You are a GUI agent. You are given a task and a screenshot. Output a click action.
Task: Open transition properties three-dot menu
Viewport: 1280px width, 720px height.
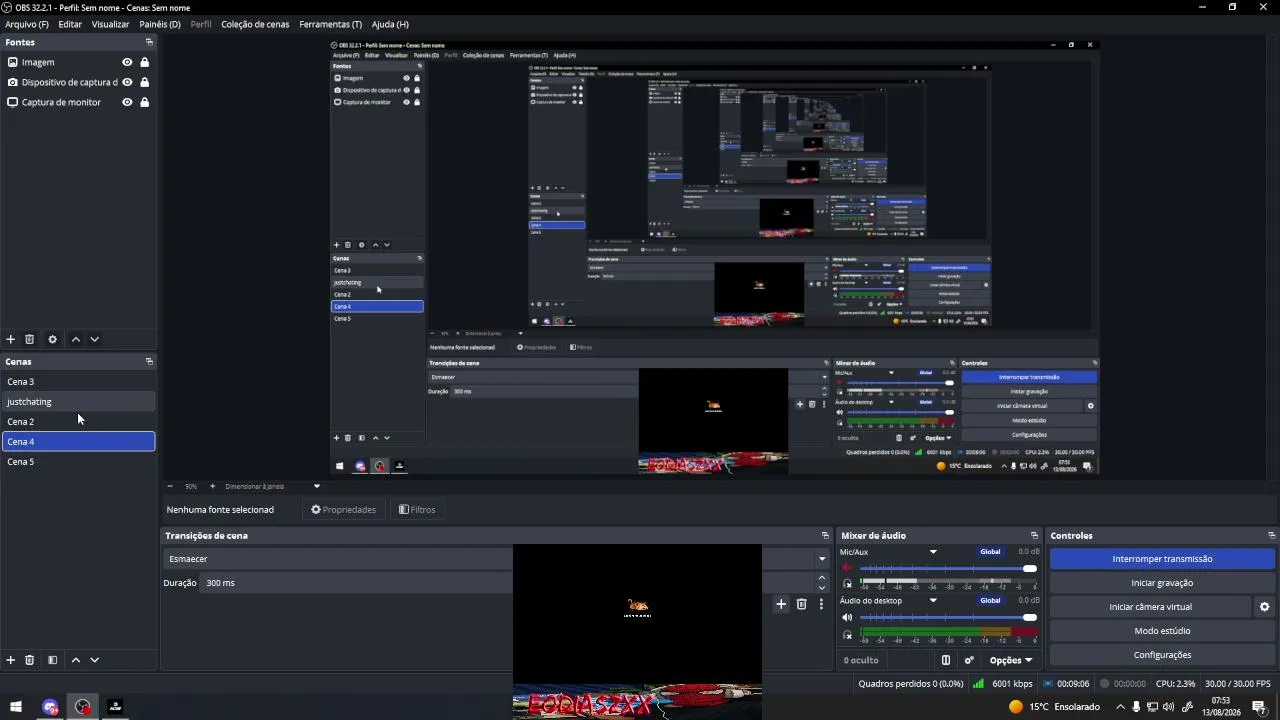[x=822, y=604]
